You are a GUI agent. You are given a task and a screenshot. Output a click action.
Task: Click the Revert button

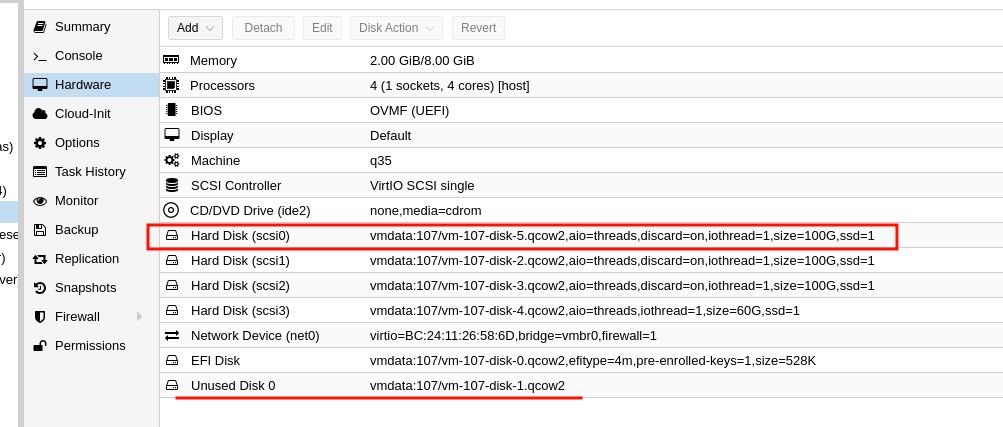coord(478,28)
